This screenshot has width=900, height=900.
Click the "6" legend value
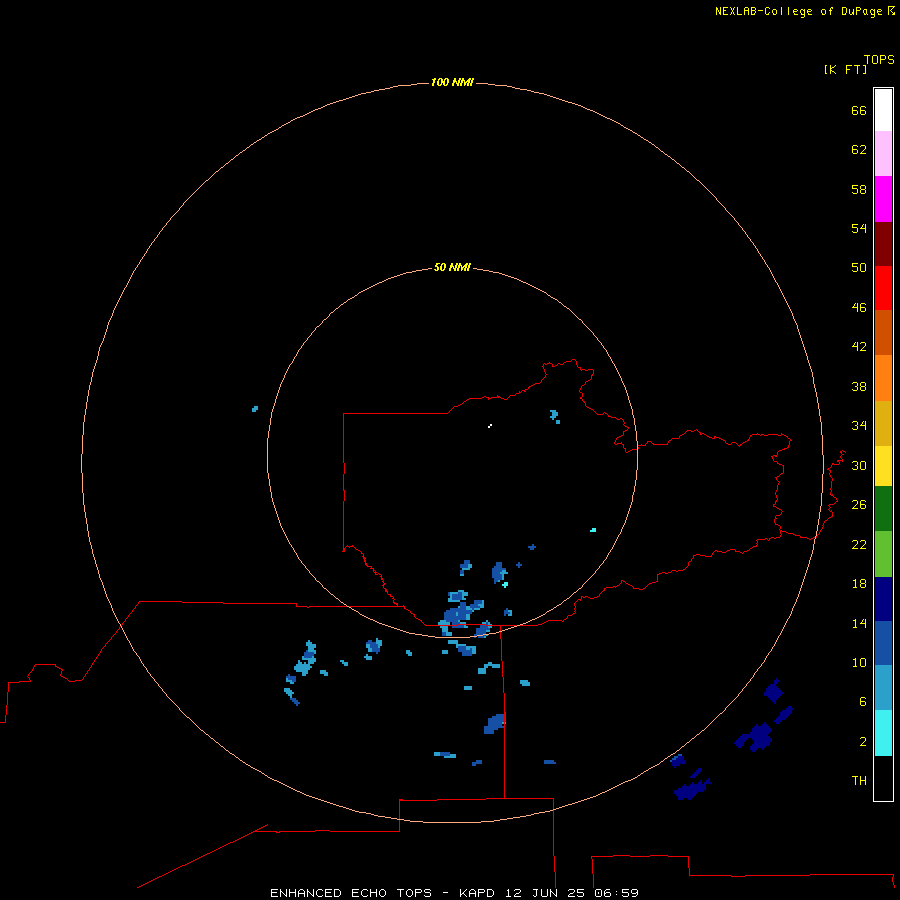[x=863, y=702]
